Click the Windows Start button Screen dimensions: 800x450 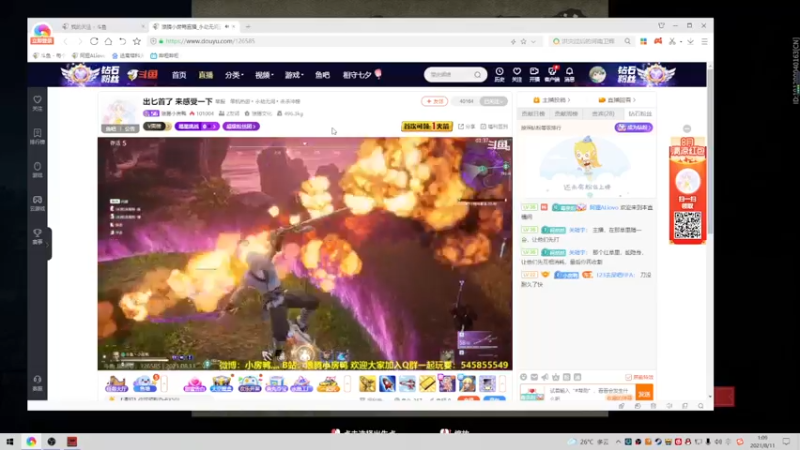pyautogui.click(x=10, y=441)
